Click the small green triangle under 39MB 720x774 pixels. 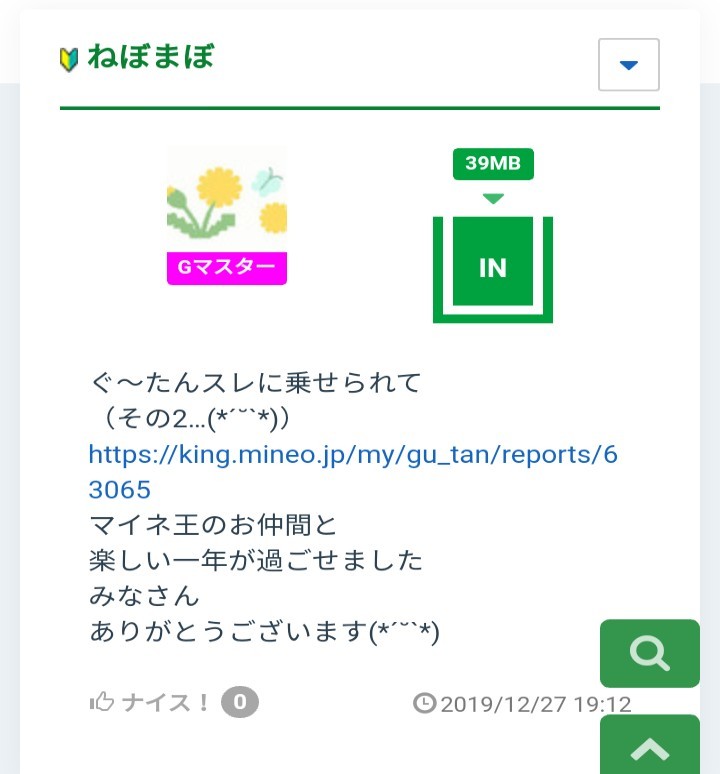pyautogui.click(x=493, y=198)
